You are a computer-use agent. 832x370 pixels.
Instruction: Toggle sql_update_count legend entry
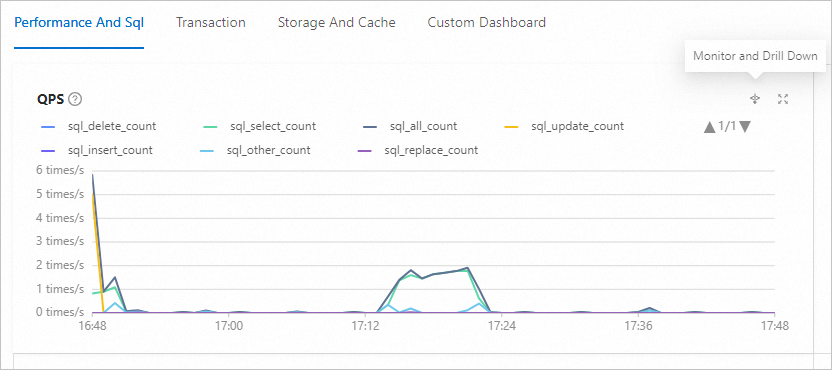563,126
